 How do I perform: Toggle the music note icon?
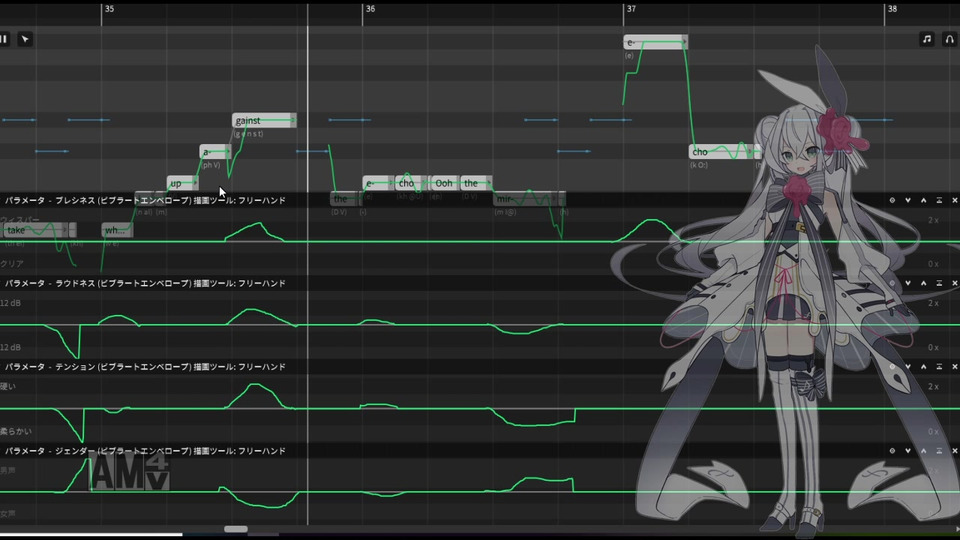click(x=926, y=39)
